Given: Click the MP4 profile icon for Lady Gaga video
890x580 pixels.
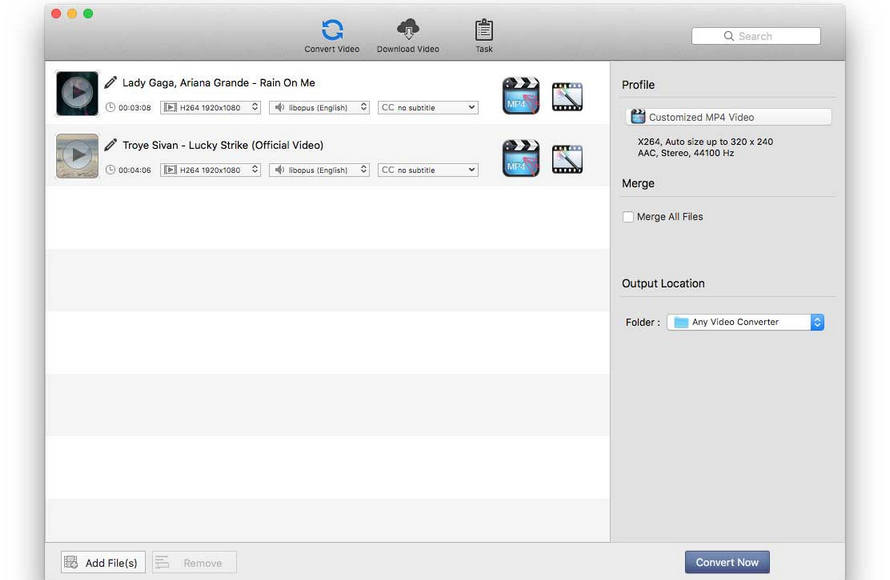Looking at the screenshot, I should [520, 95].
